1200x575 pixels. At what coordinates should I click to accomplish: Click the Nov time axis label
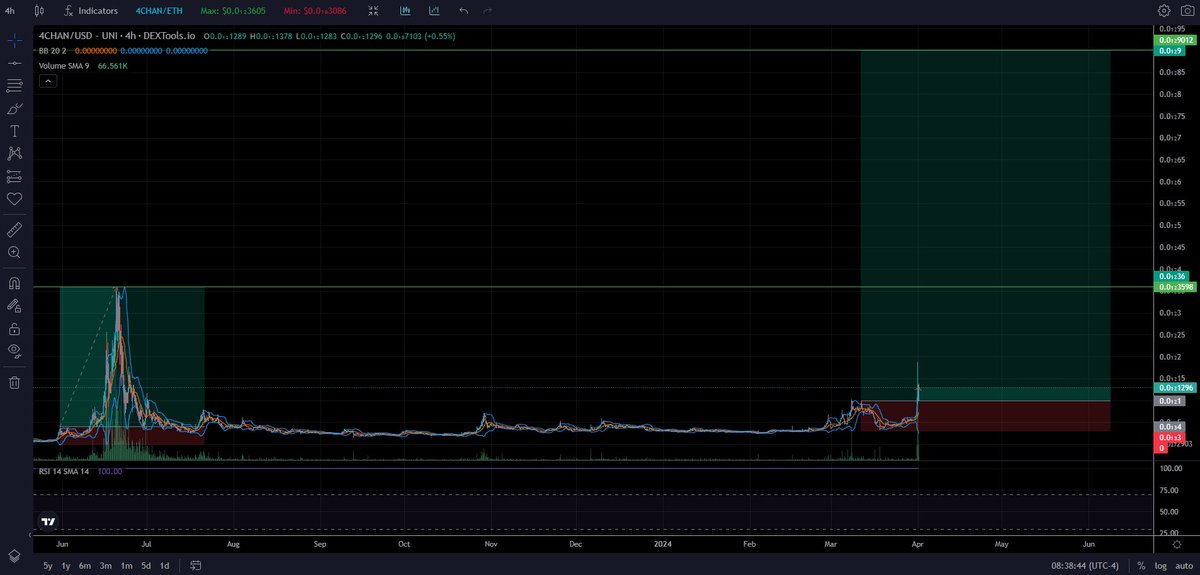pos(491,545)
